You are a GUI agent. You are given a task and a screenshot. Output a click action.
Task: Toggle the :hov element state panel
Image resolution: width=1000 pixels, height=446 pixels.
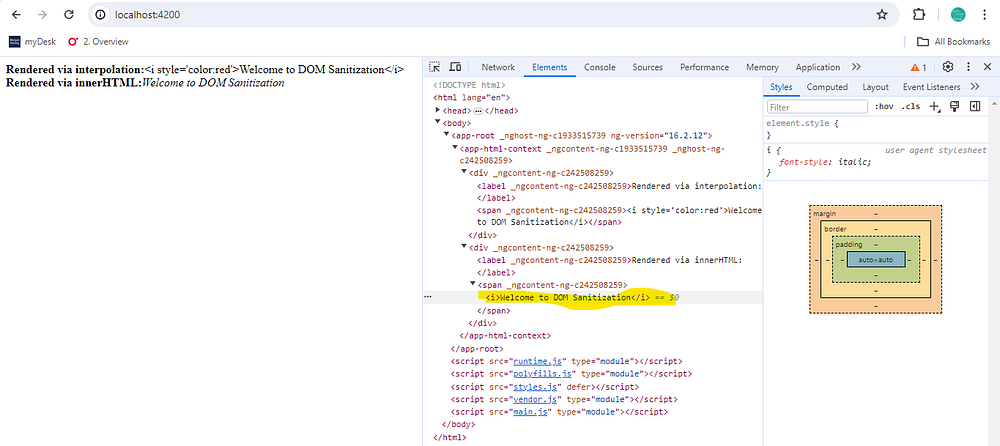point(883,107)
